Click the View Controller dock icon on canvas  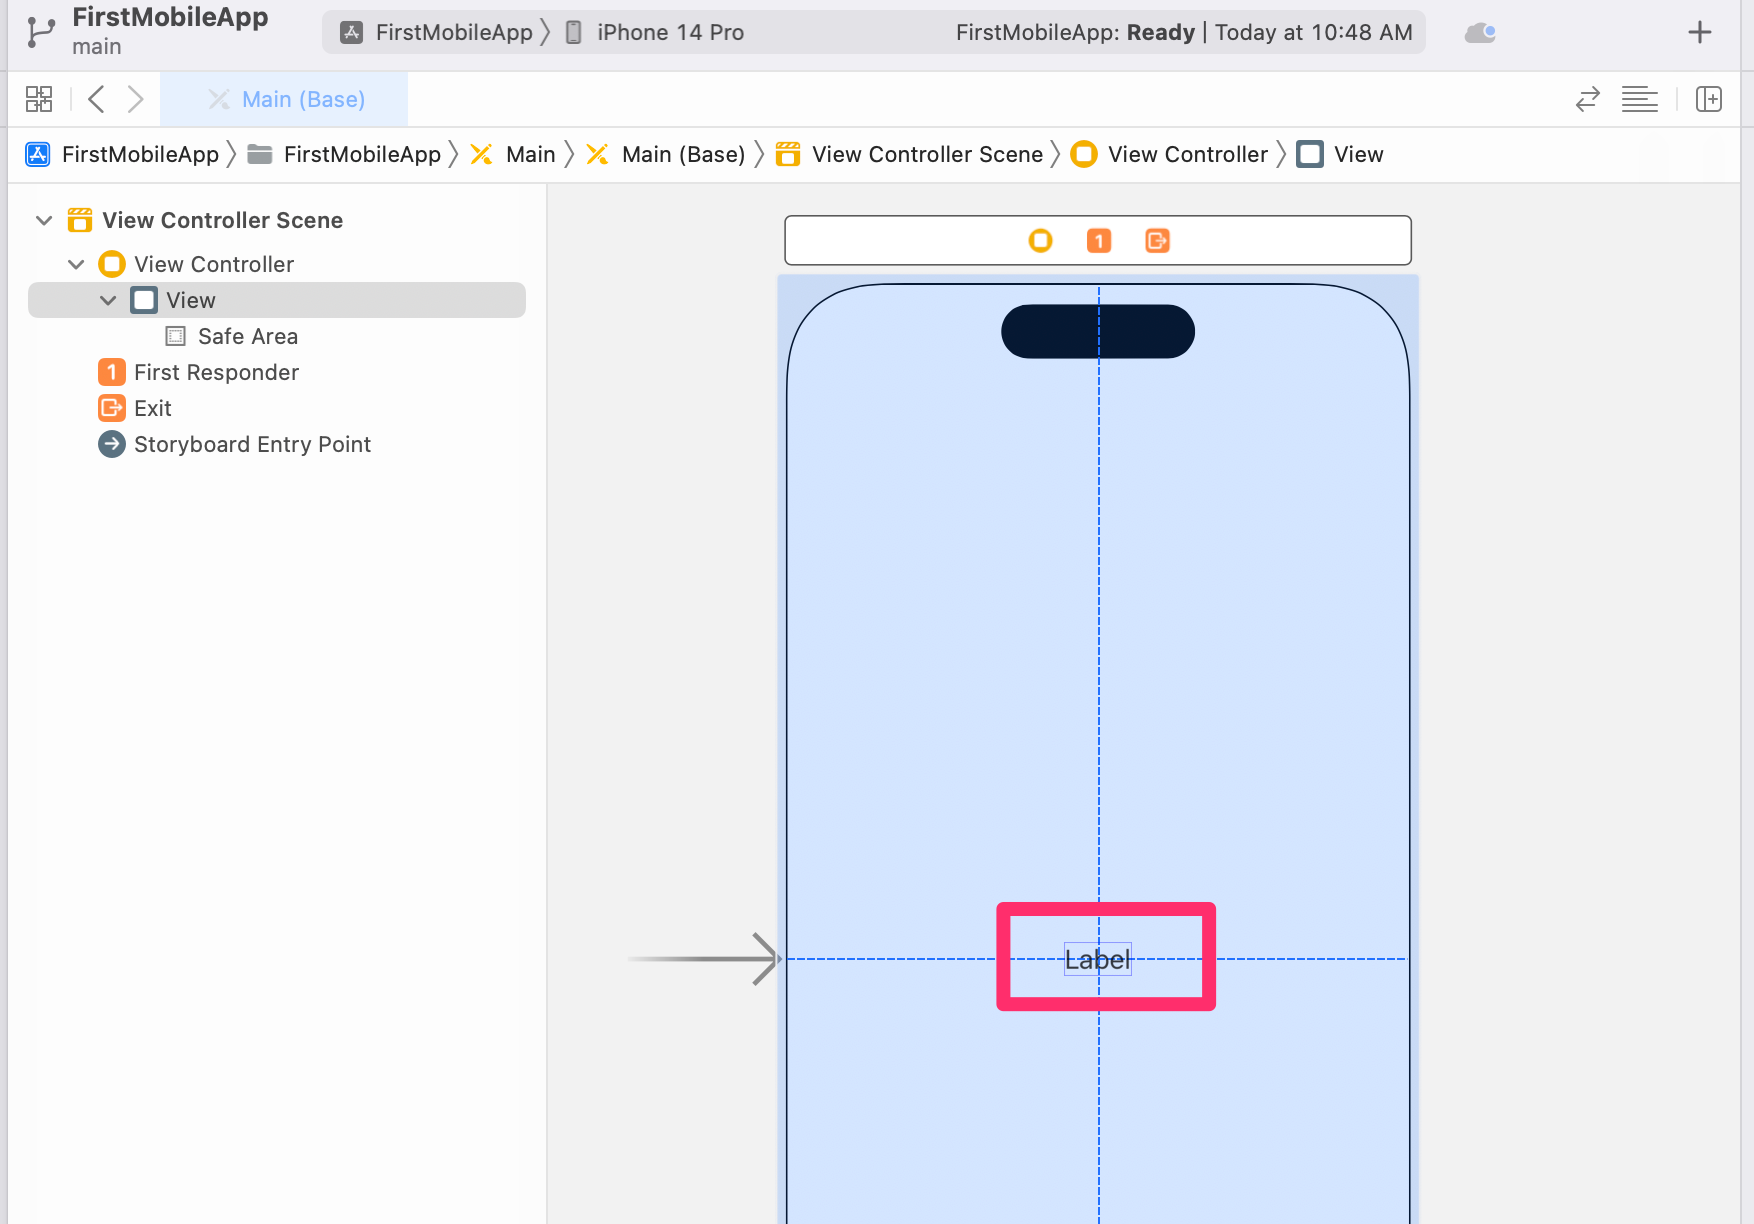pos(1040,241)
